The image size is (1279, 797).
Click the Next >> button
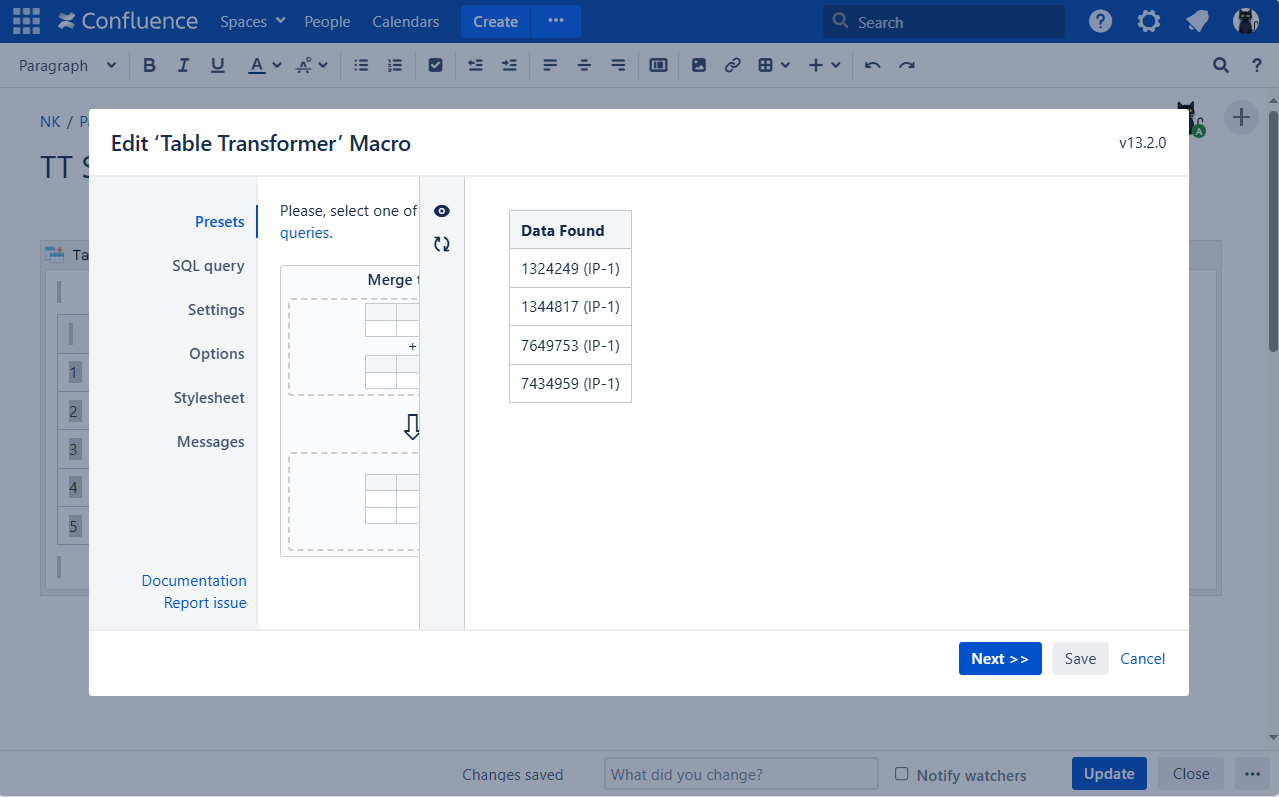999,658
